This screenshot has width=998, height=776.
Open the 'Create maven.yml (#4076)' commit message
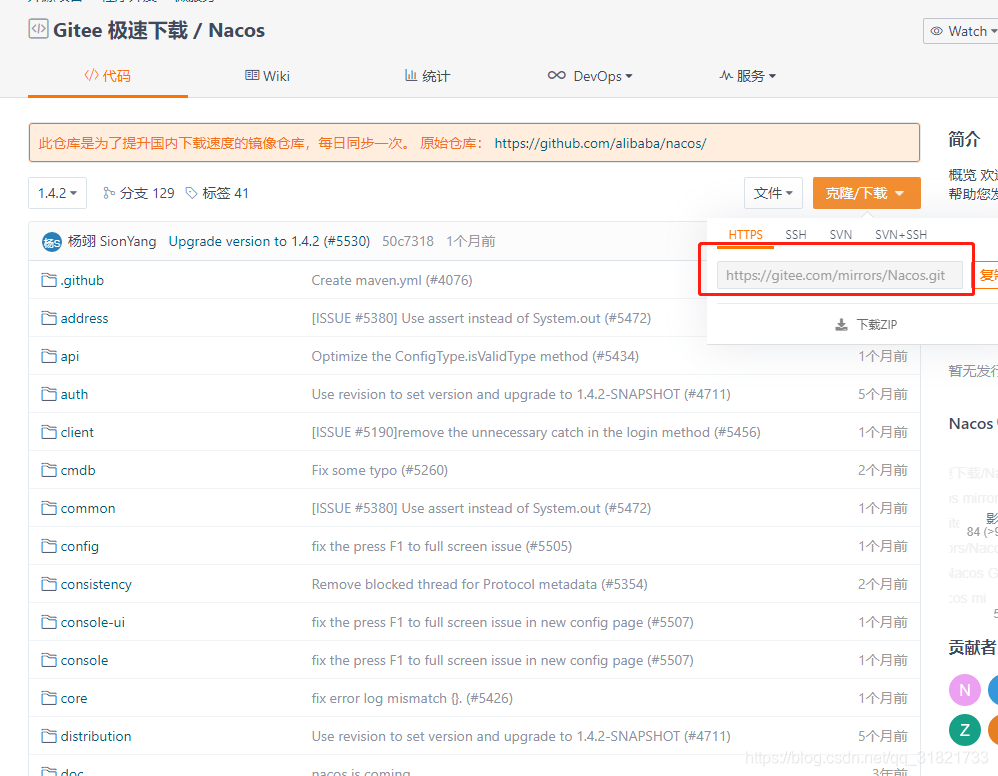pos(392,280)
